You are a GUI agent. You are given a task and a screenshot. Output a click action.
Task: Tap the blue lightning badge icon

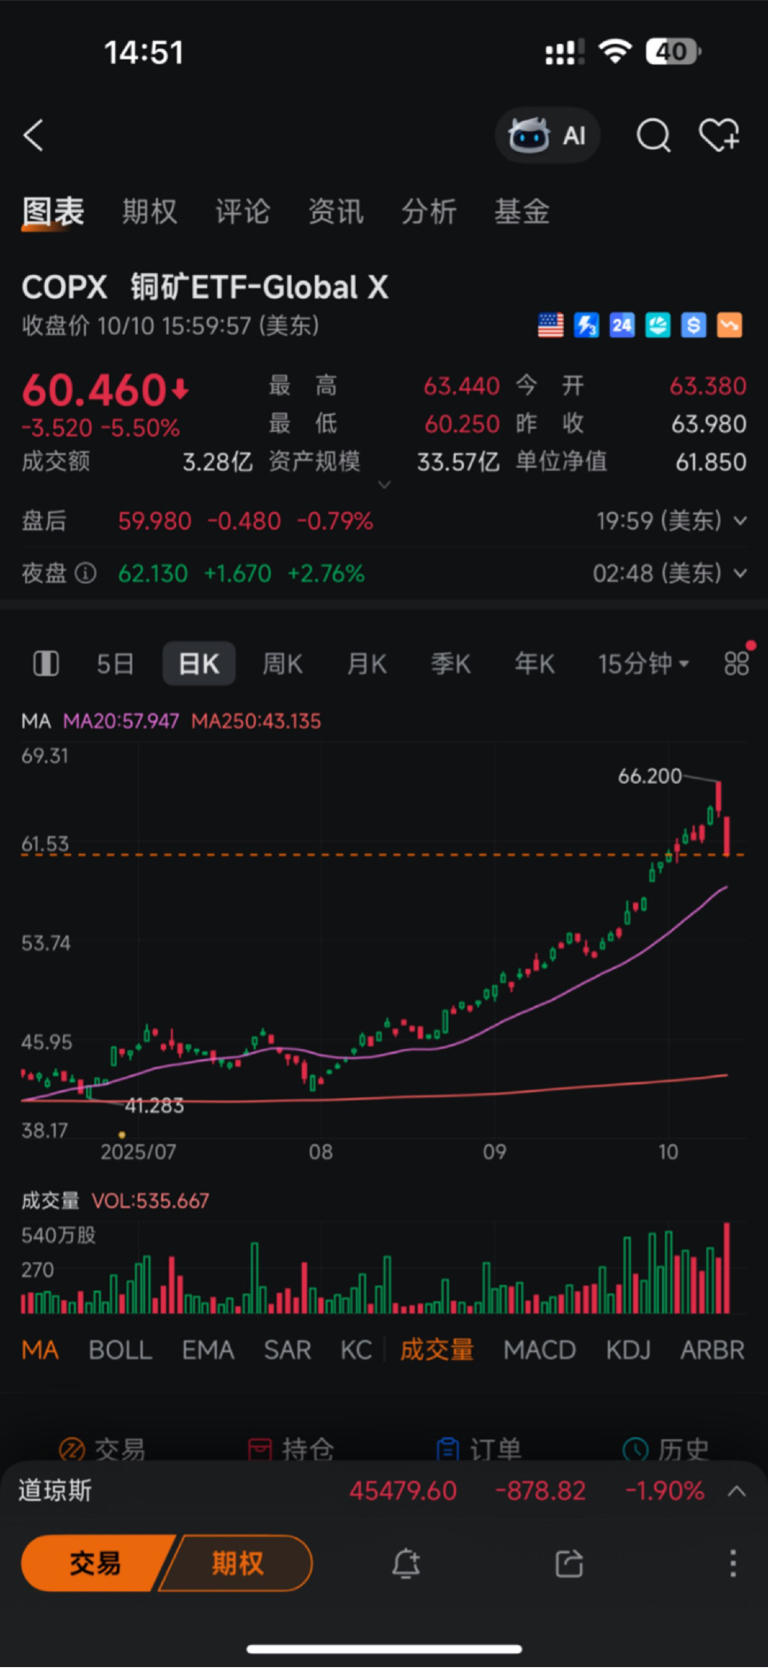[x=587, y=325]
